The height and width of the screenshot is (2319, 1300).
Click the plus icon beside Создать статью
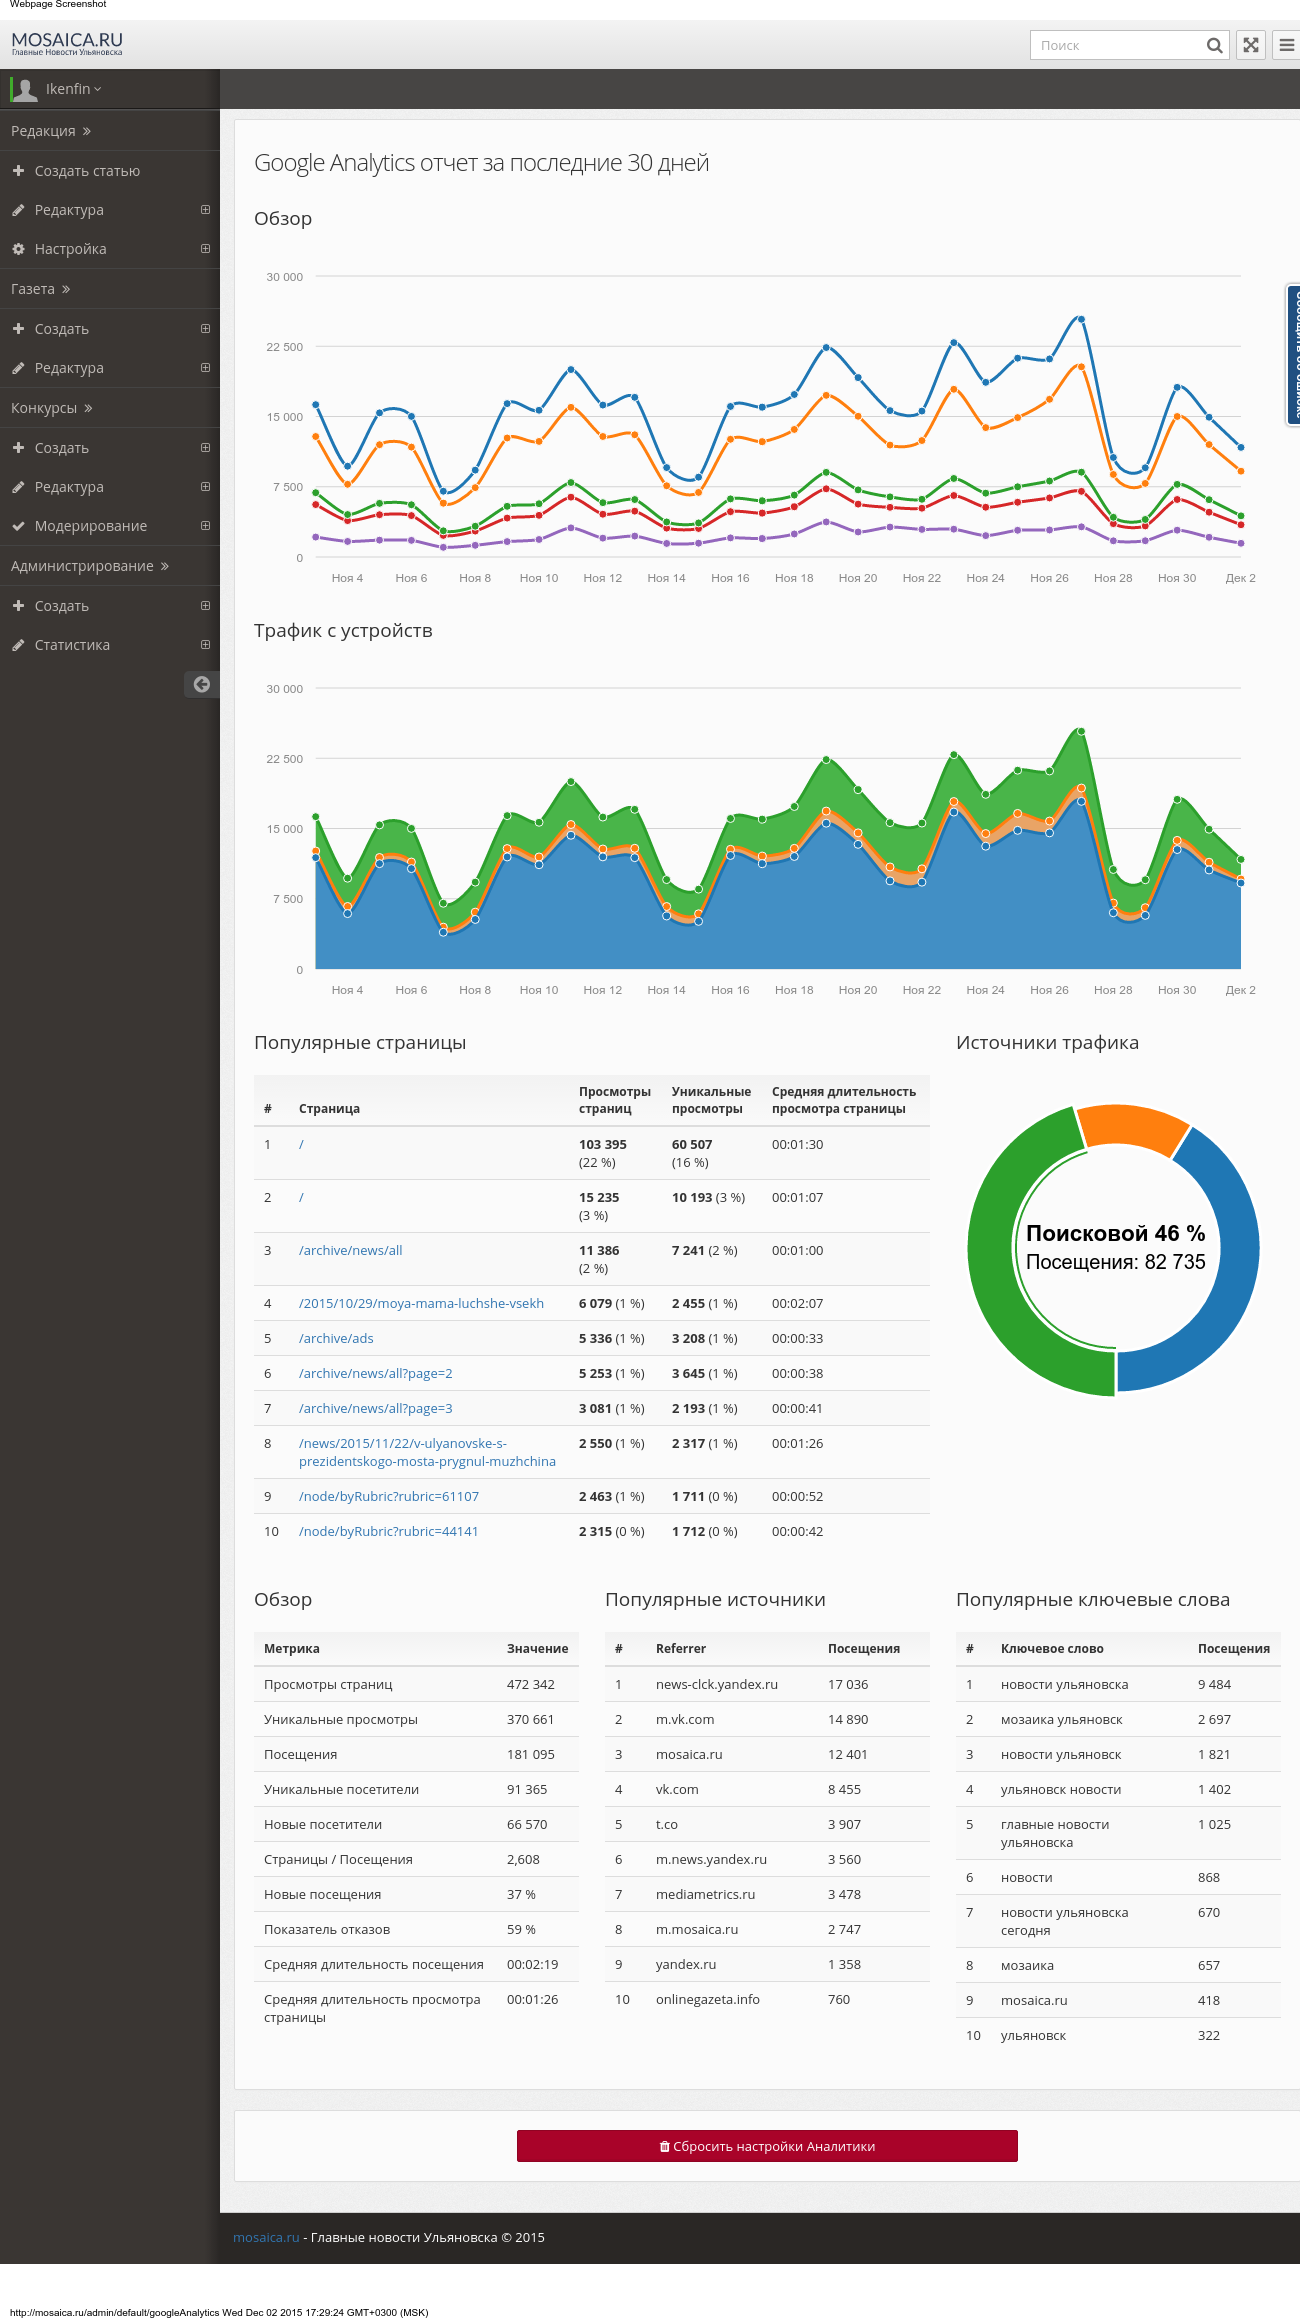click(18, 171)
